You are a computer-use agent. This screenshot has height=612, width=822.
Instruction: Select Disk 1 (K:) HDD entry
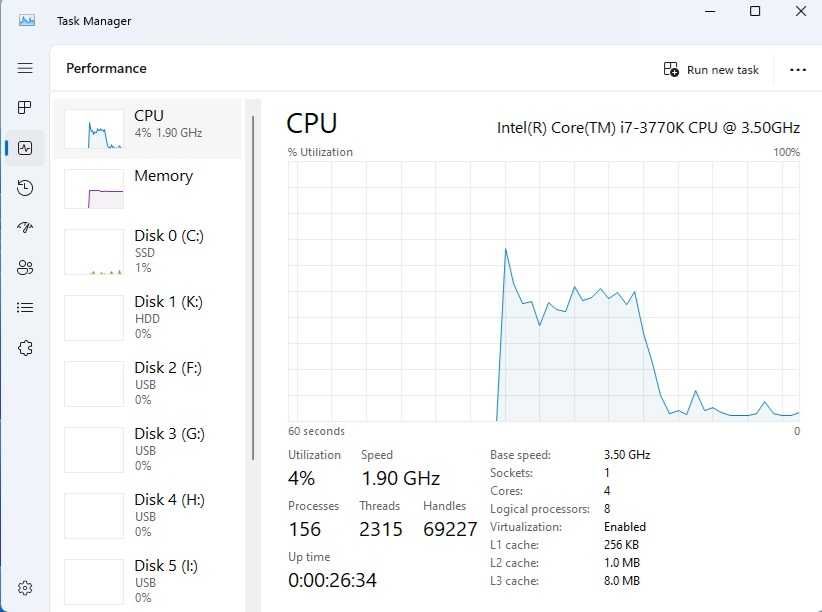(148, 318)
